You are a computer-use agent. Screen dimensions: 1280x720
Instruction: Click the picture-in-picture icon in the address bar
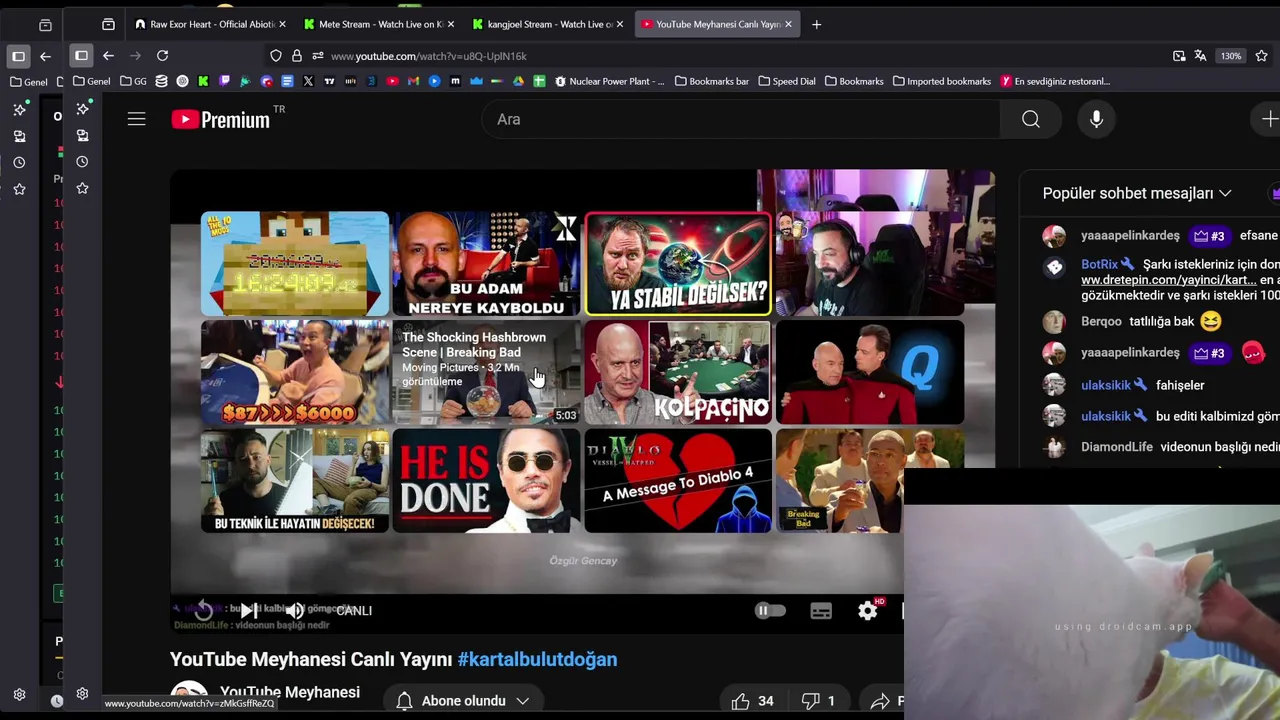(1179, 56)
